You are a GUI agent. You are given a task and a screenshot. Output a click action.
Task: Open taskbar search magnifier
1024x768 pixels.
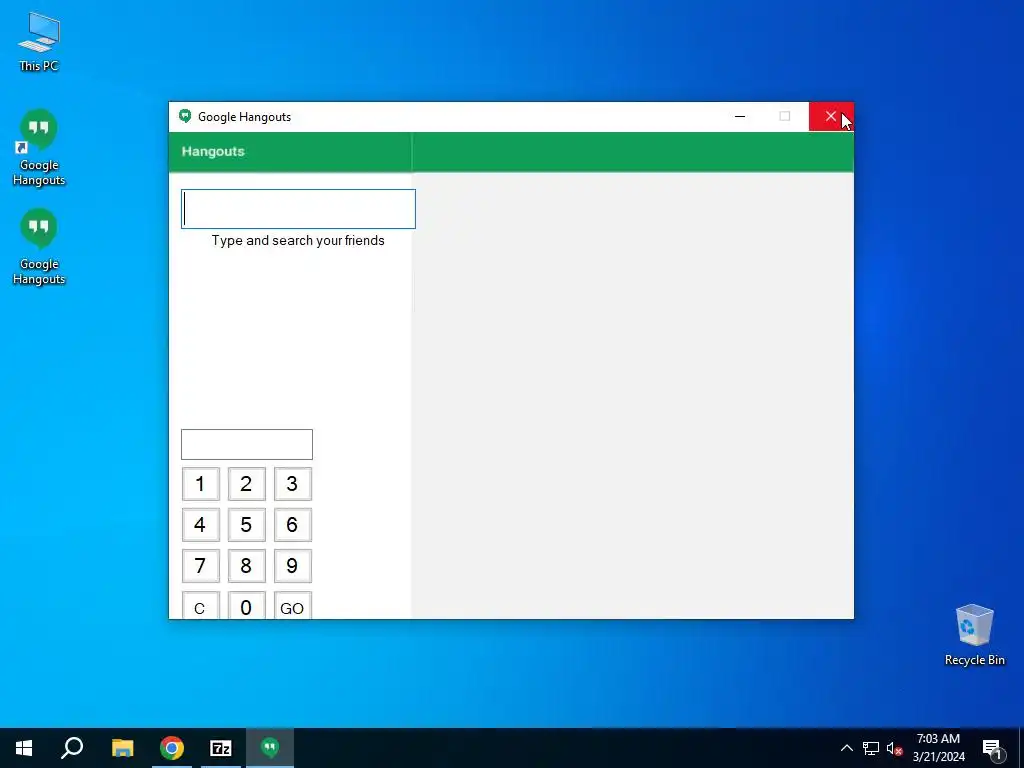tap(72, 748)
